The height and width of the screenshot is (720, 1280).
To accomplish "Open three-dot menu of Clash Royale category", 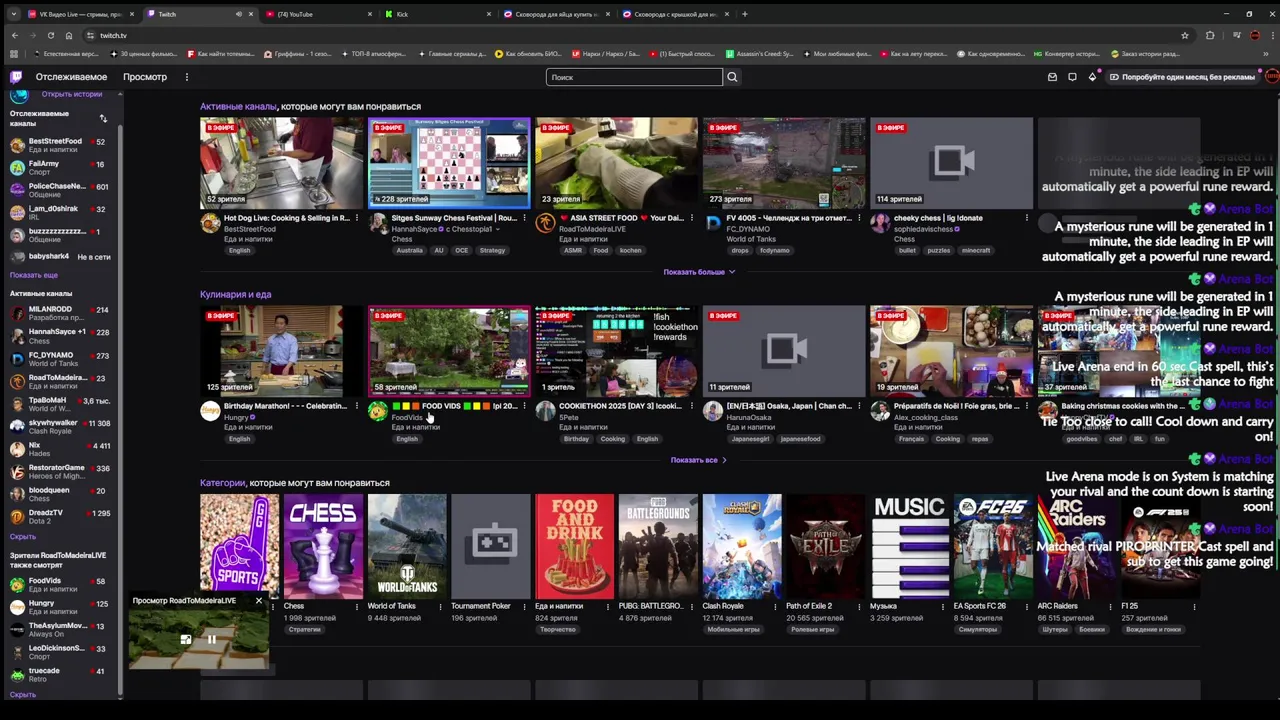I will 775,606.
